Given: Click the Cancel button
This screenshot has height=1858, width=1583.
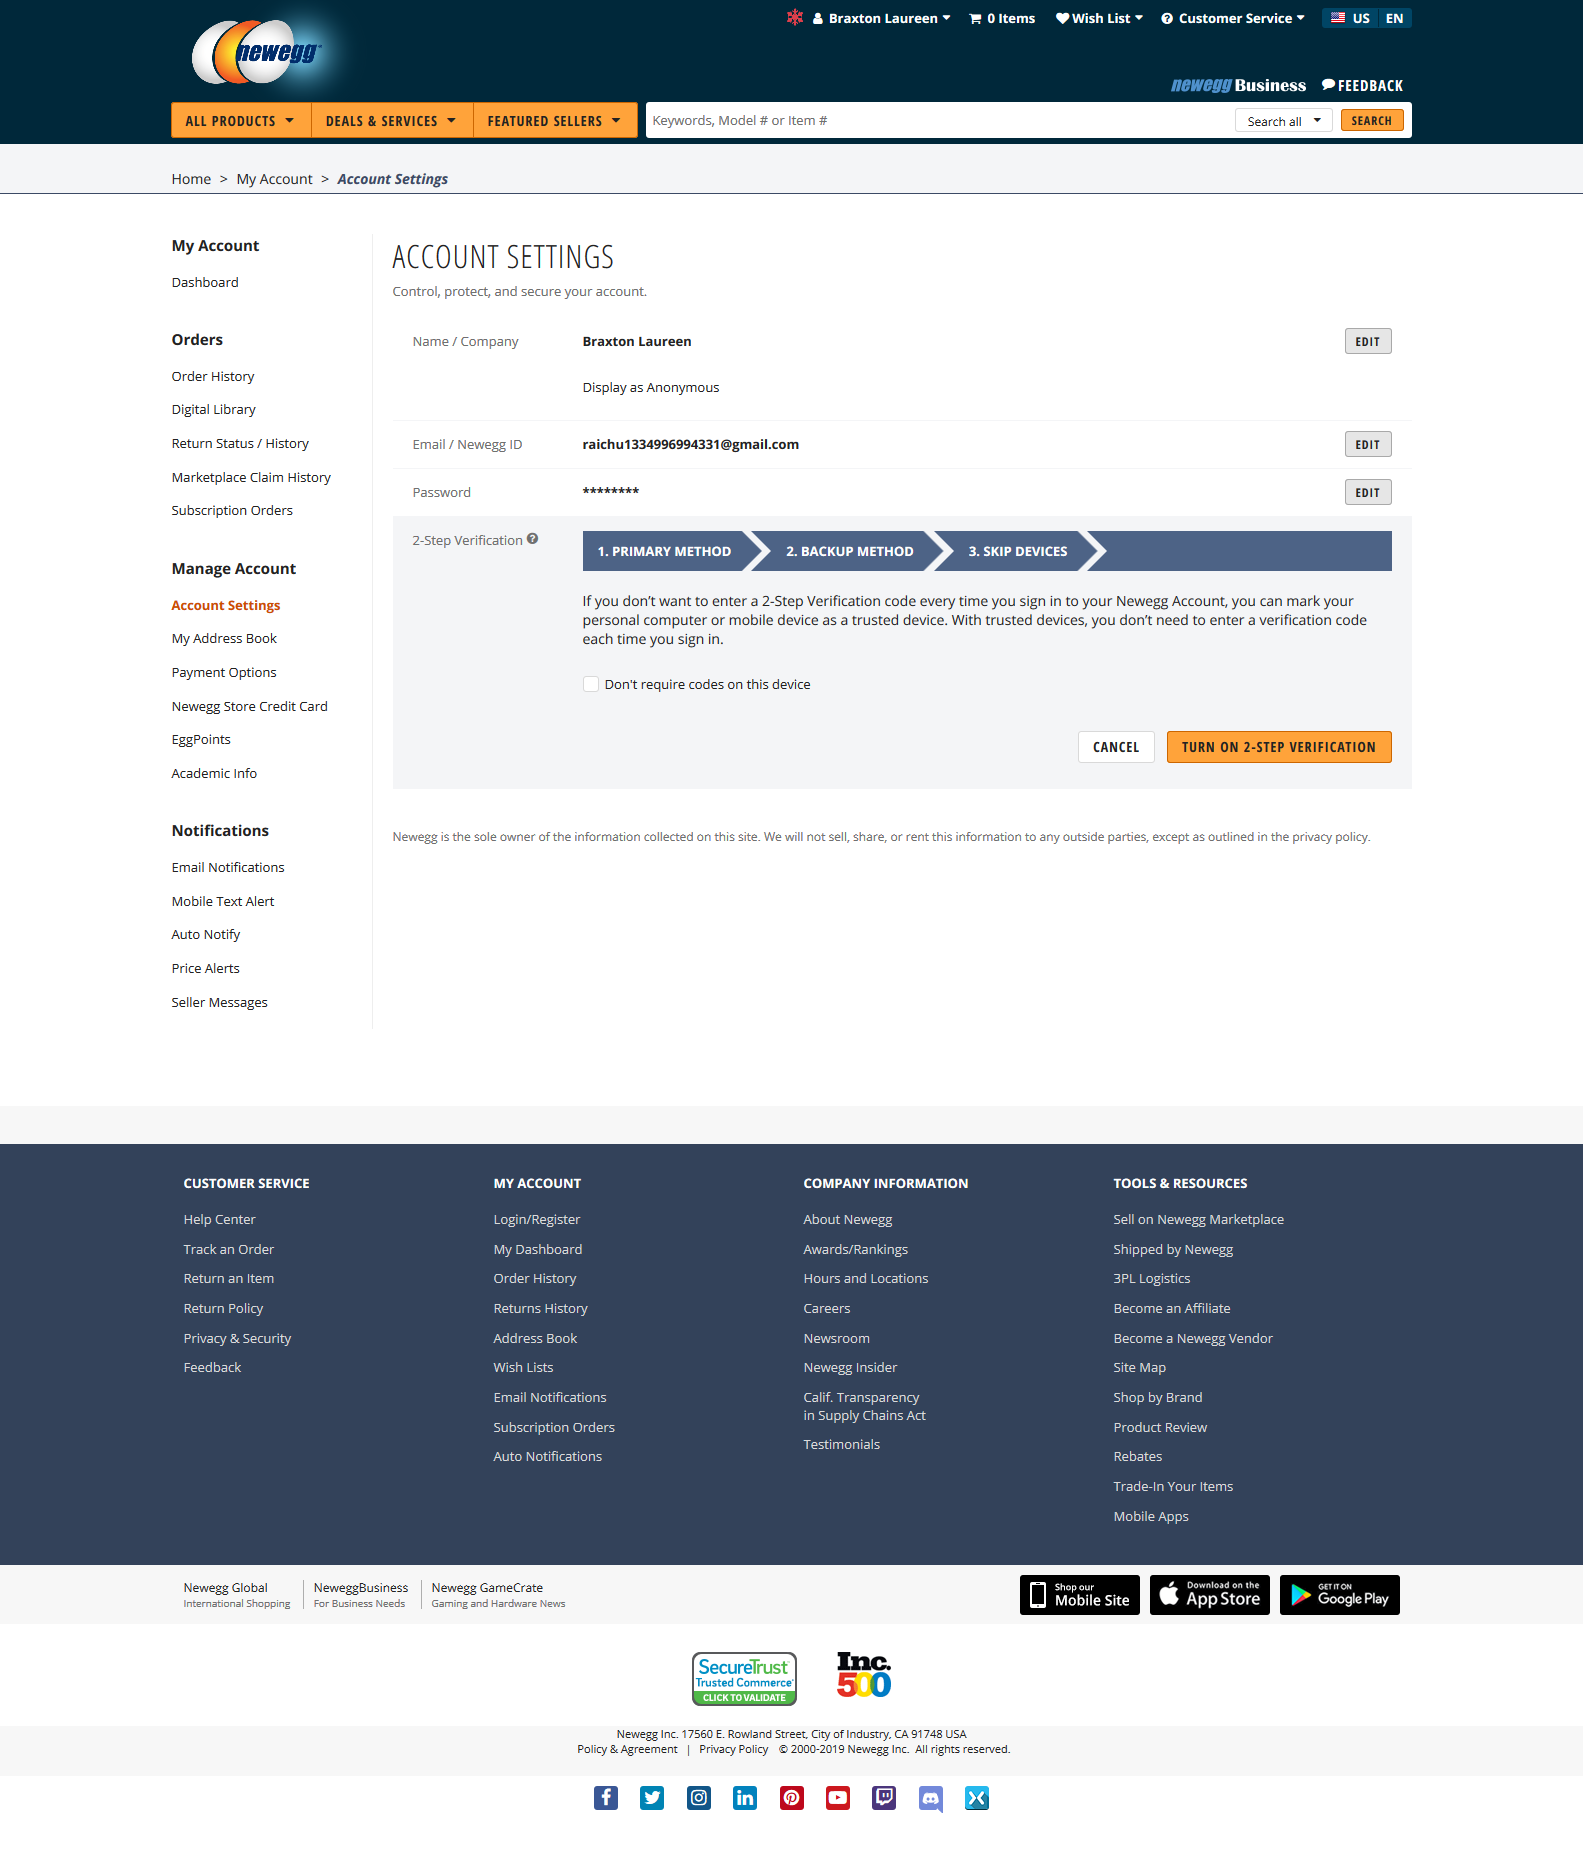Looking at the screenshot, I should [1116, 747].
